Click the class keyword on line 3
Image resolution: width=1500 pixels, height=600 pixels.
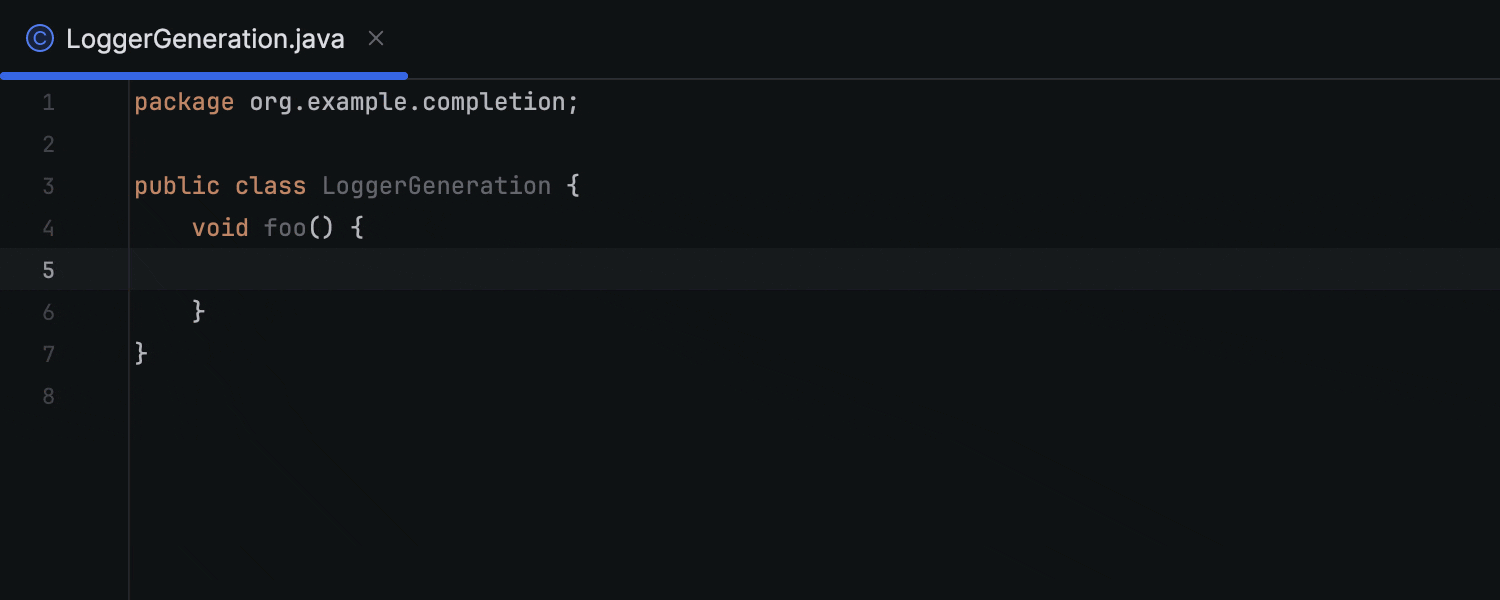[x=270, y=185]
